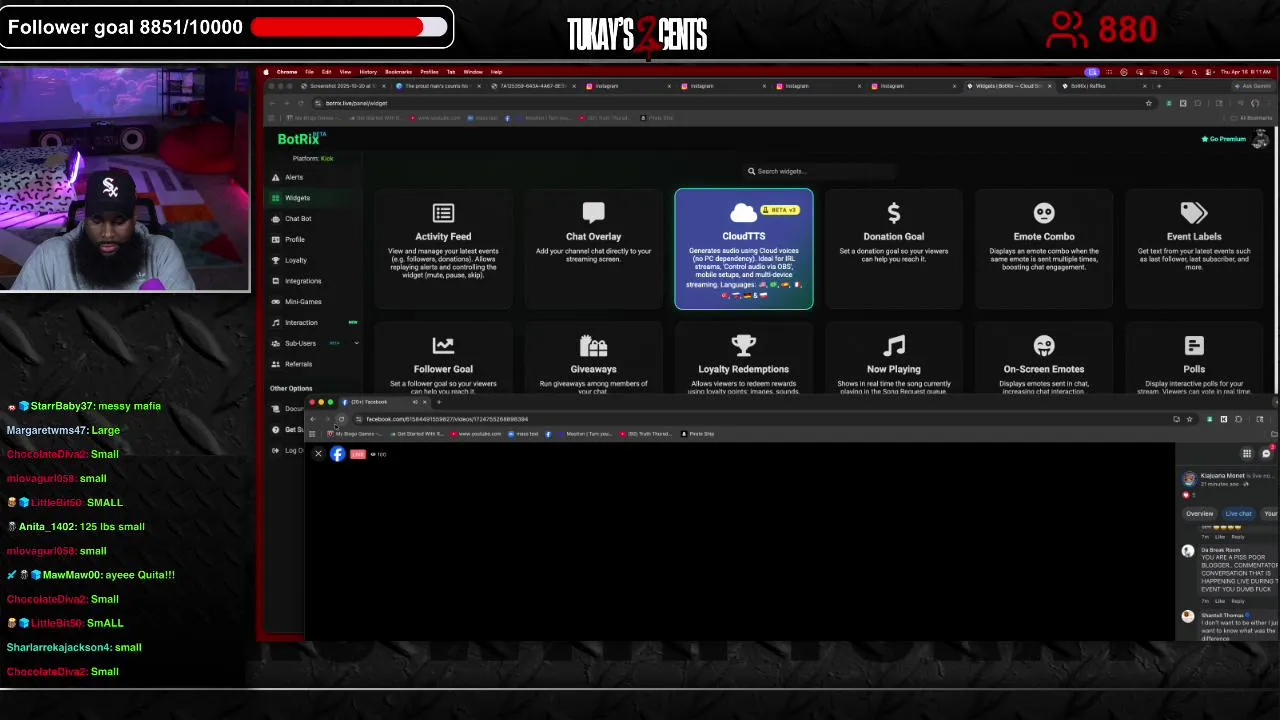
Task: Open the Activity Feed widget card
Action: point(443,249)
